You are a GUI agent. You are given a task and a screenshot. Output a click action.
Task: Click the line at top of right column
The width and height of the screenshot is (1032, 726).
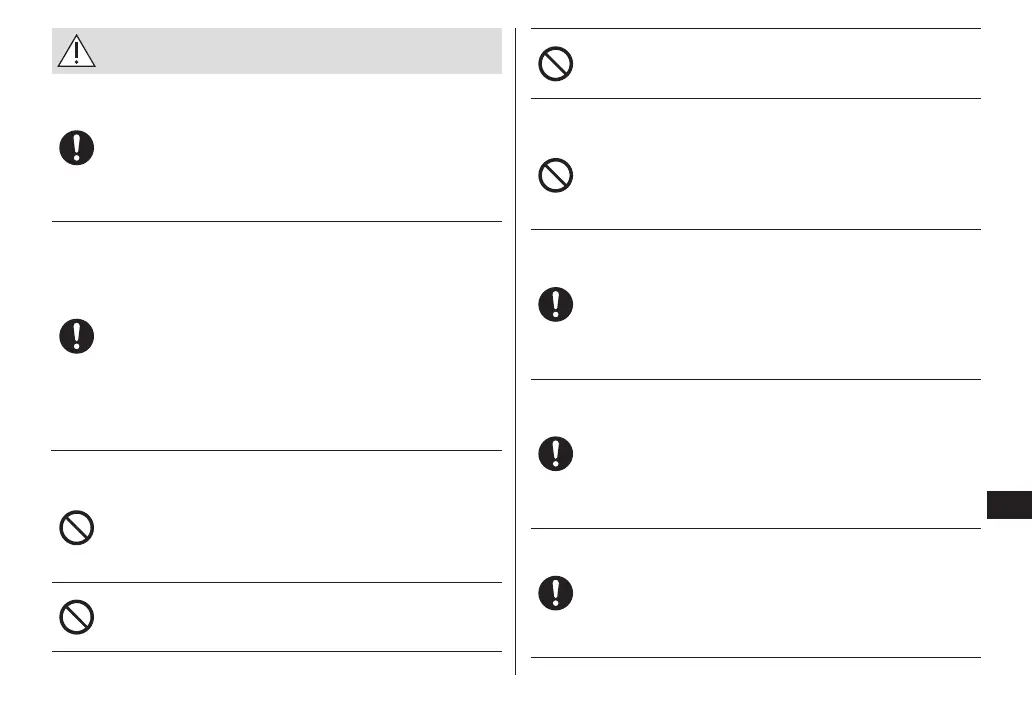click(755, 29)
